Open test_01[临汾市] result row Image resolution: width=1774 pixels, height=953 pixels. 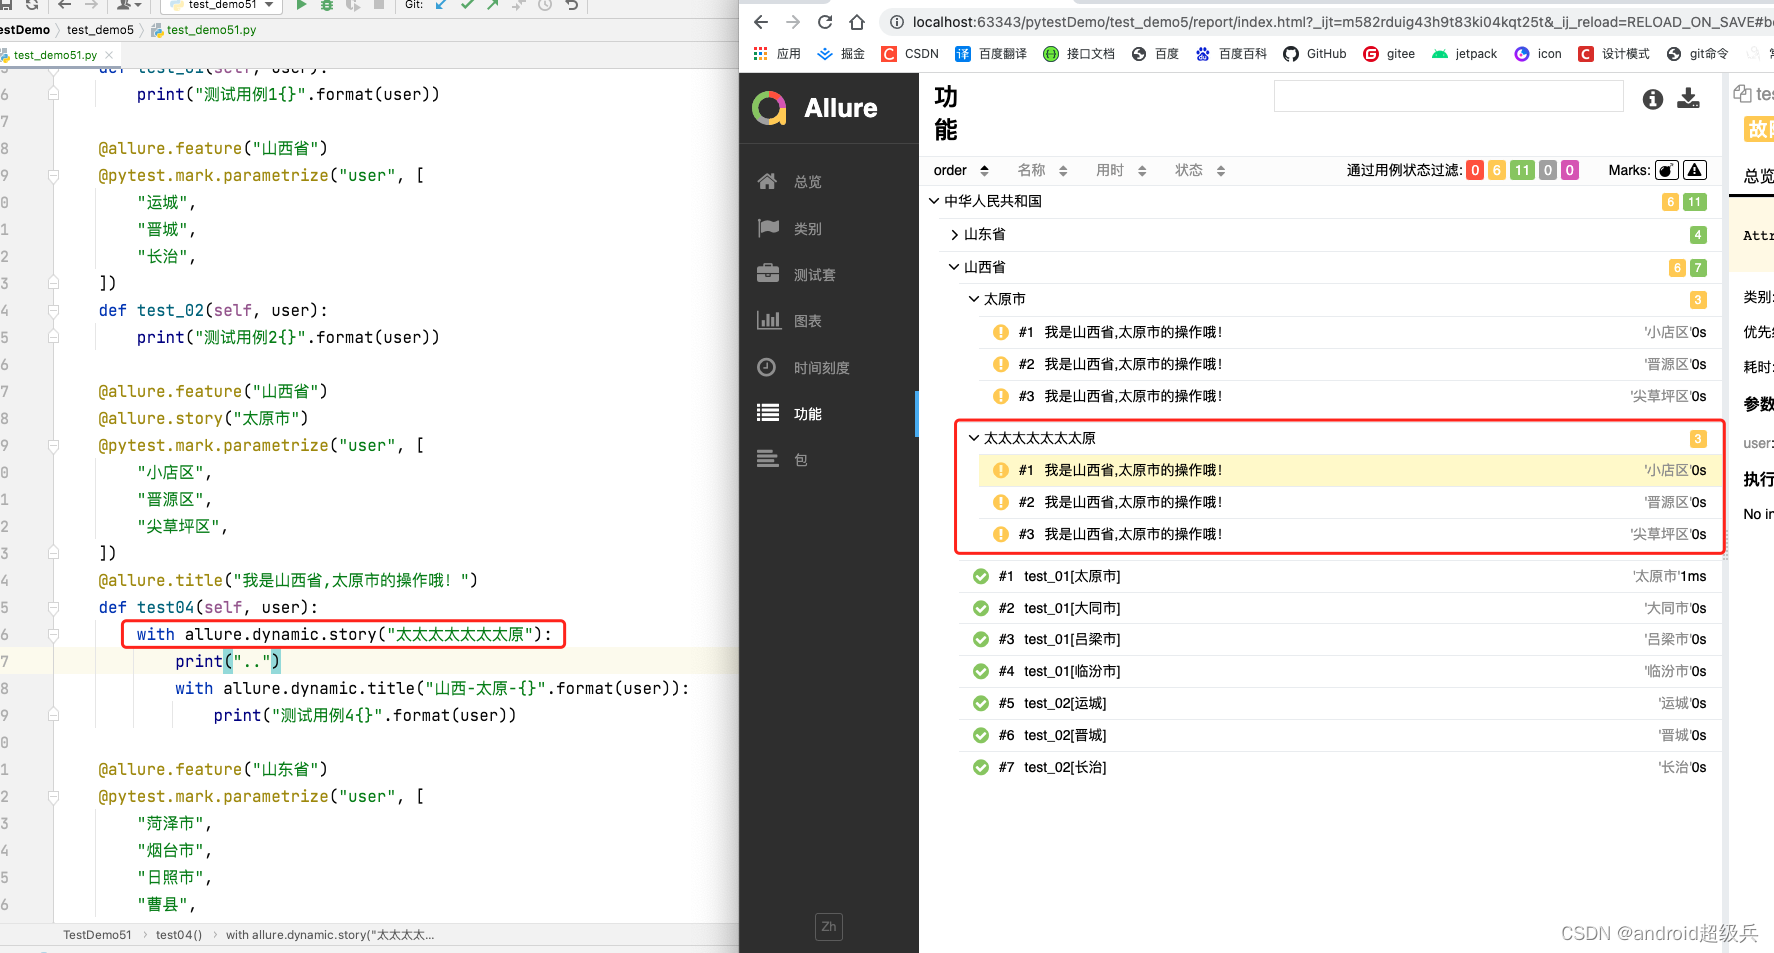point(1340,671)
